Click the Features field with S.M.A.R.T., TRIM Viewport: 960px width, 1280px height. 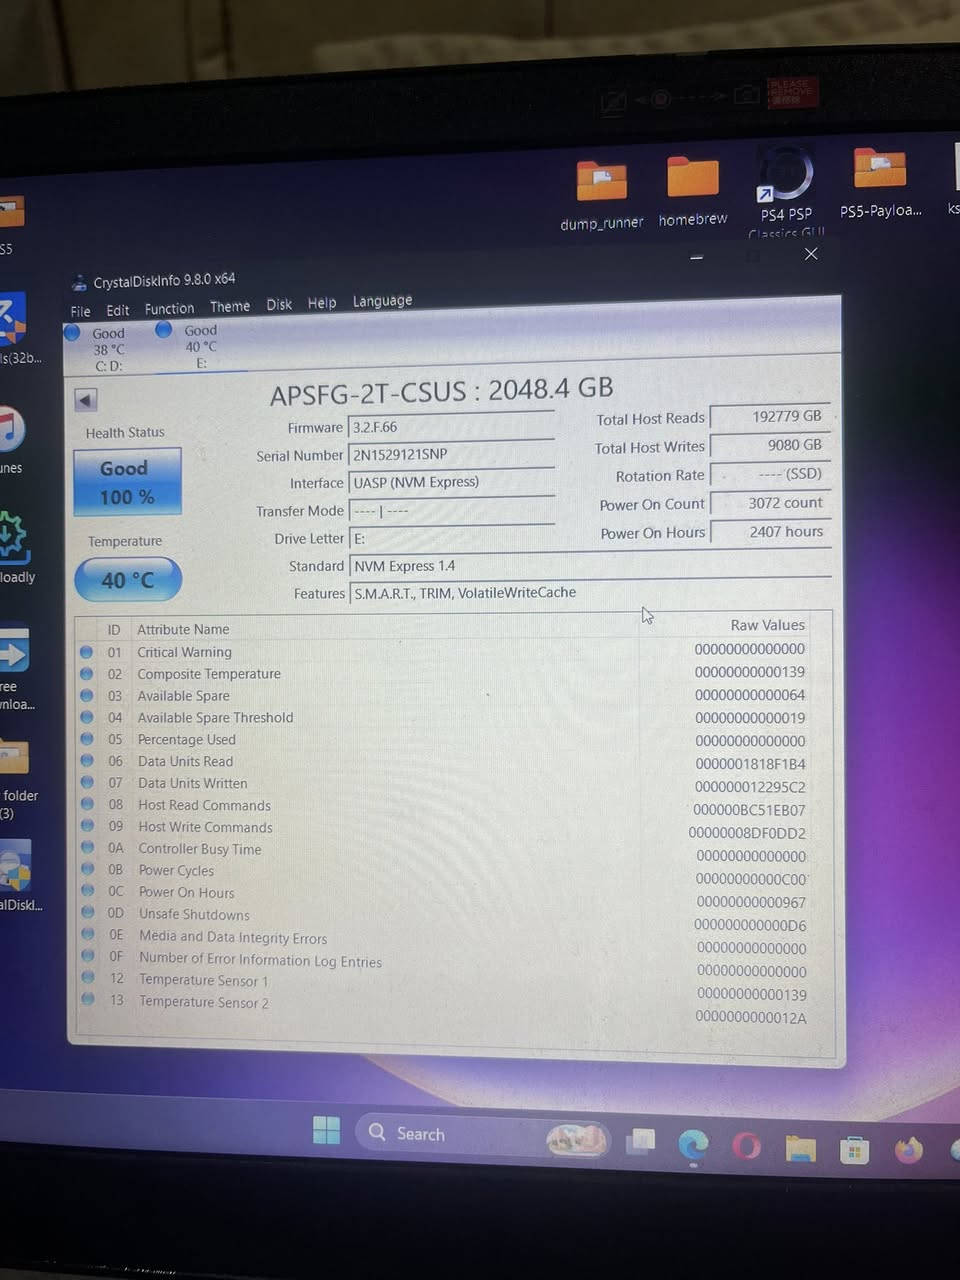[590, 592]
